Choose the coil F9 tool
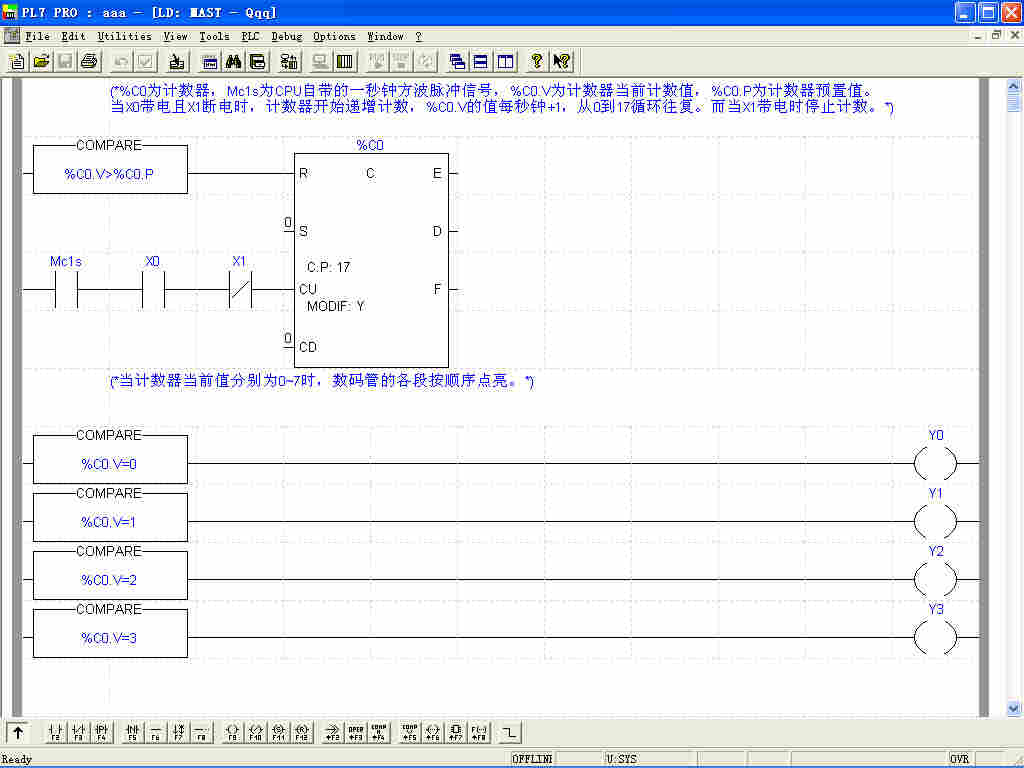 (232, 733)
